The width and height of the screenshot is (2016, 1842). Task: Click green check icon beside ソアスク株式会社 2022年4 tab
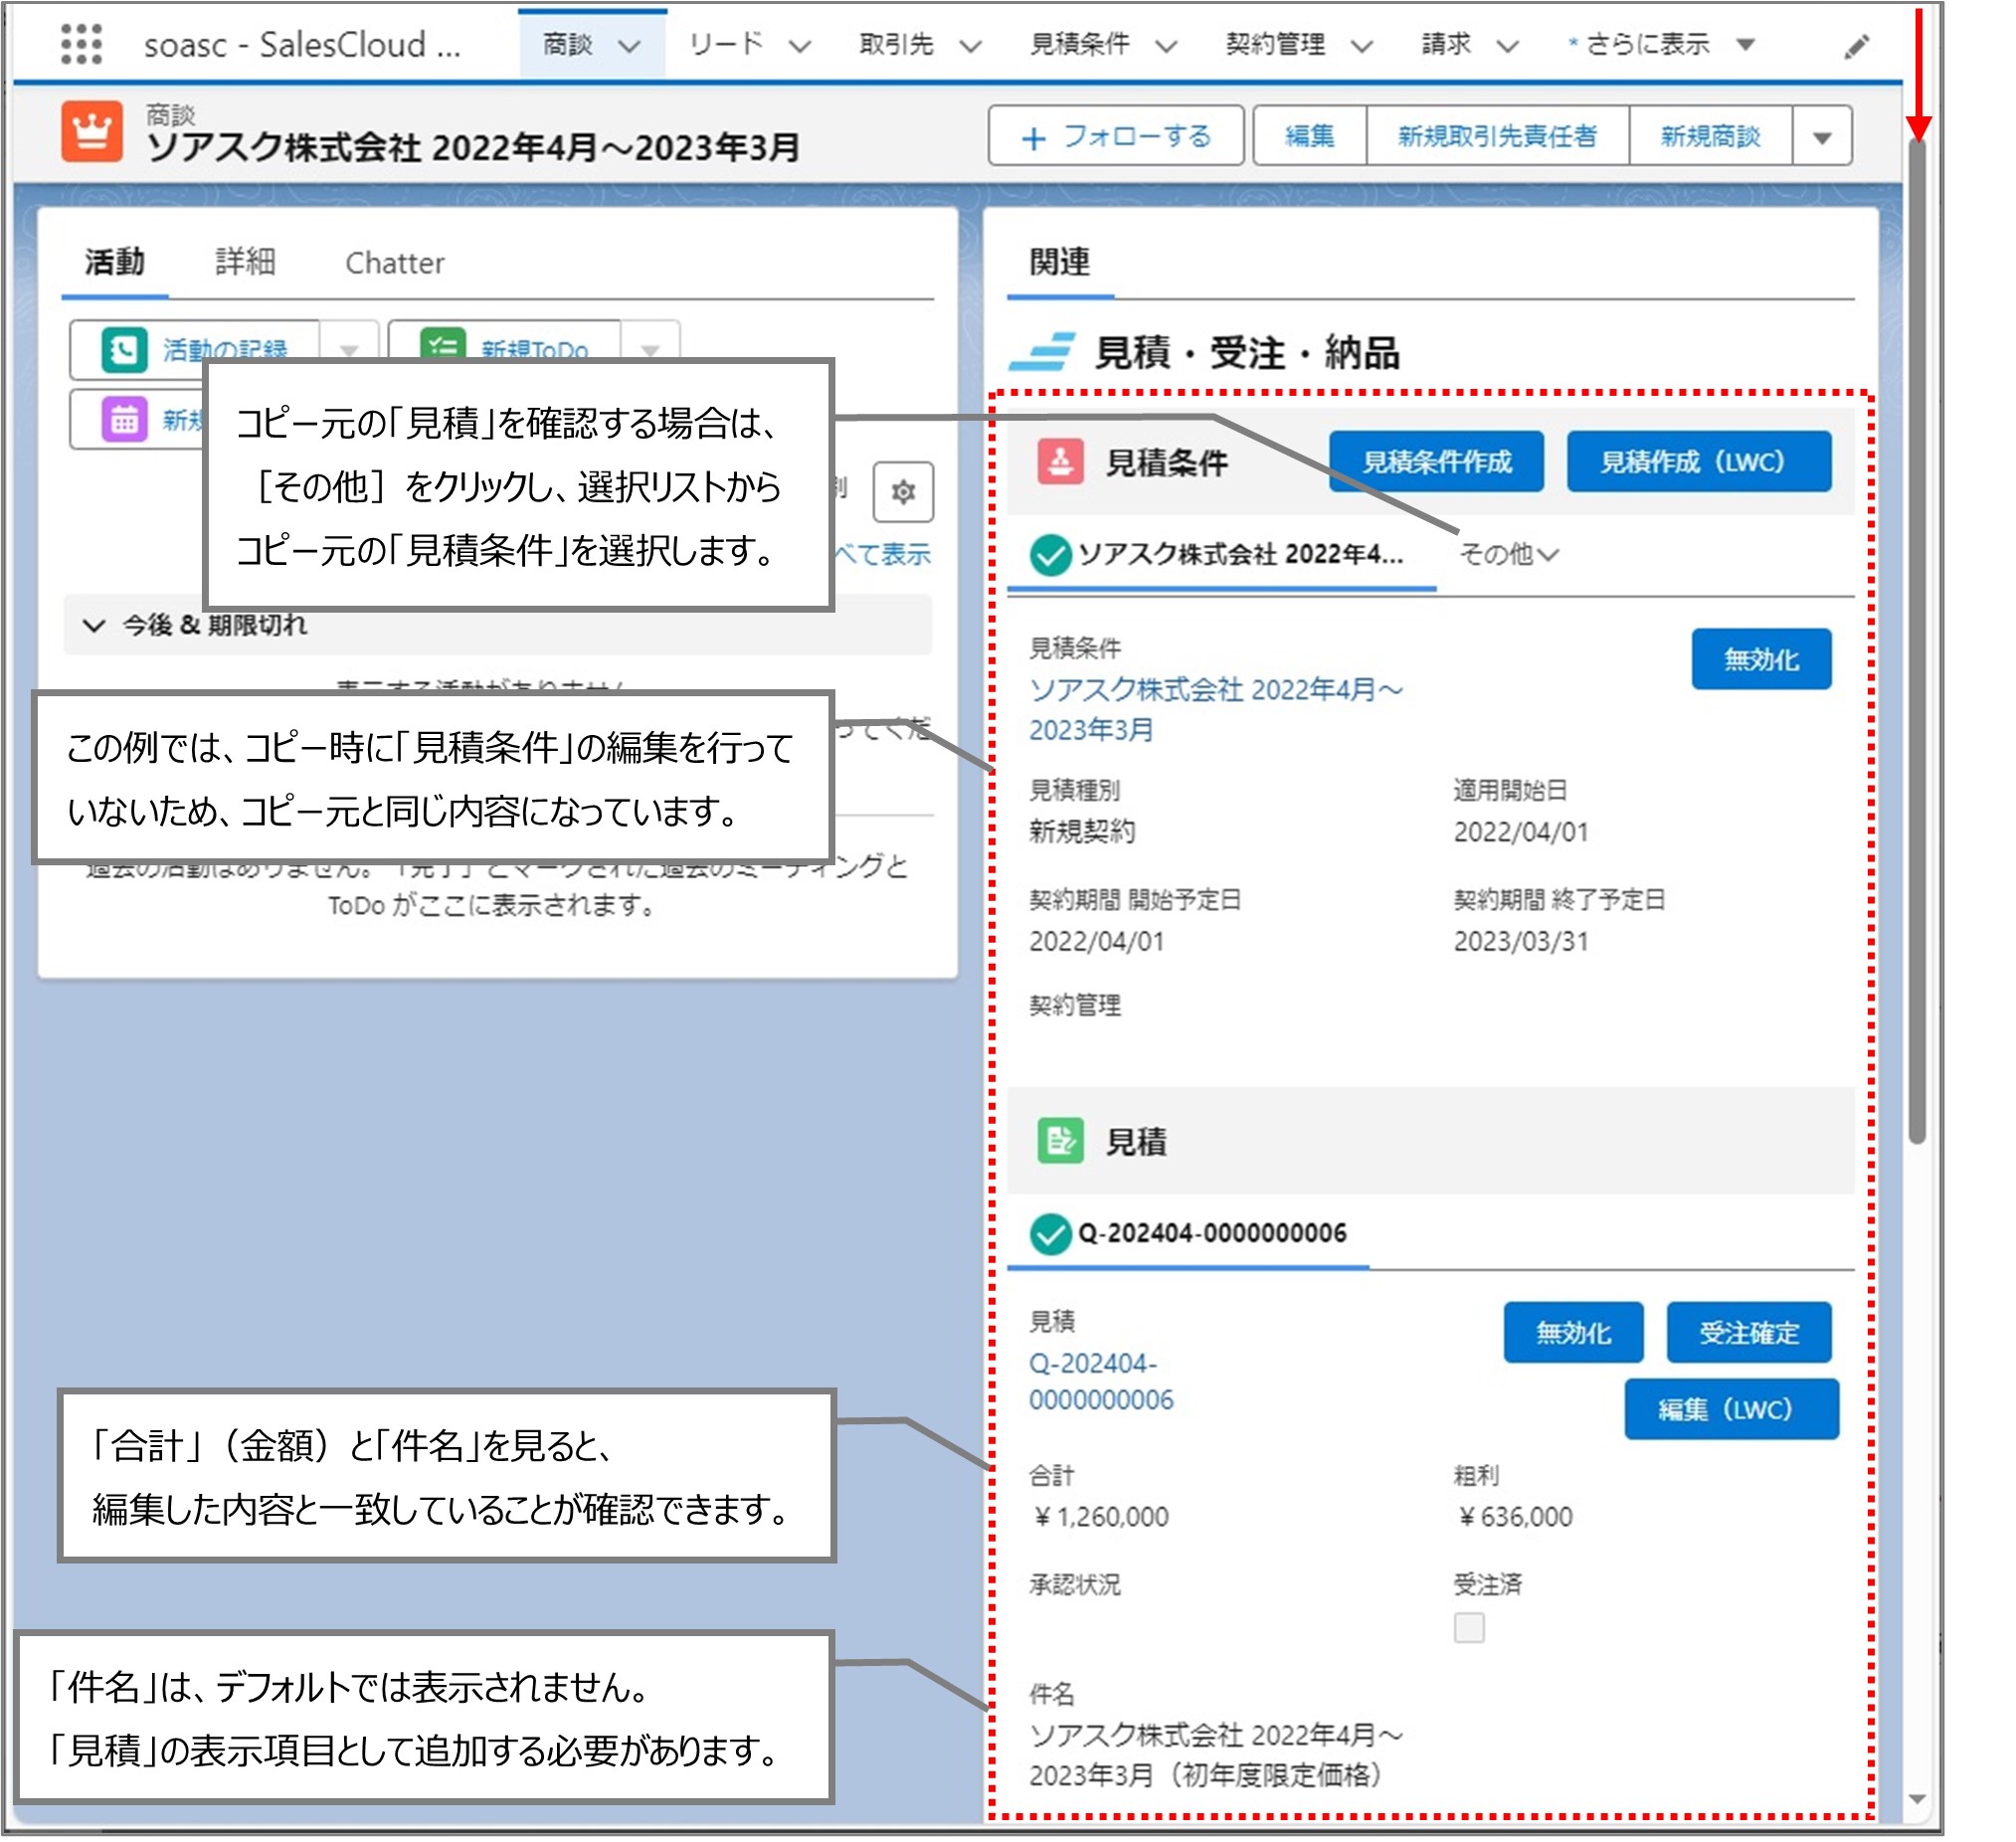pyautogui.click(x=1051, y=555)
